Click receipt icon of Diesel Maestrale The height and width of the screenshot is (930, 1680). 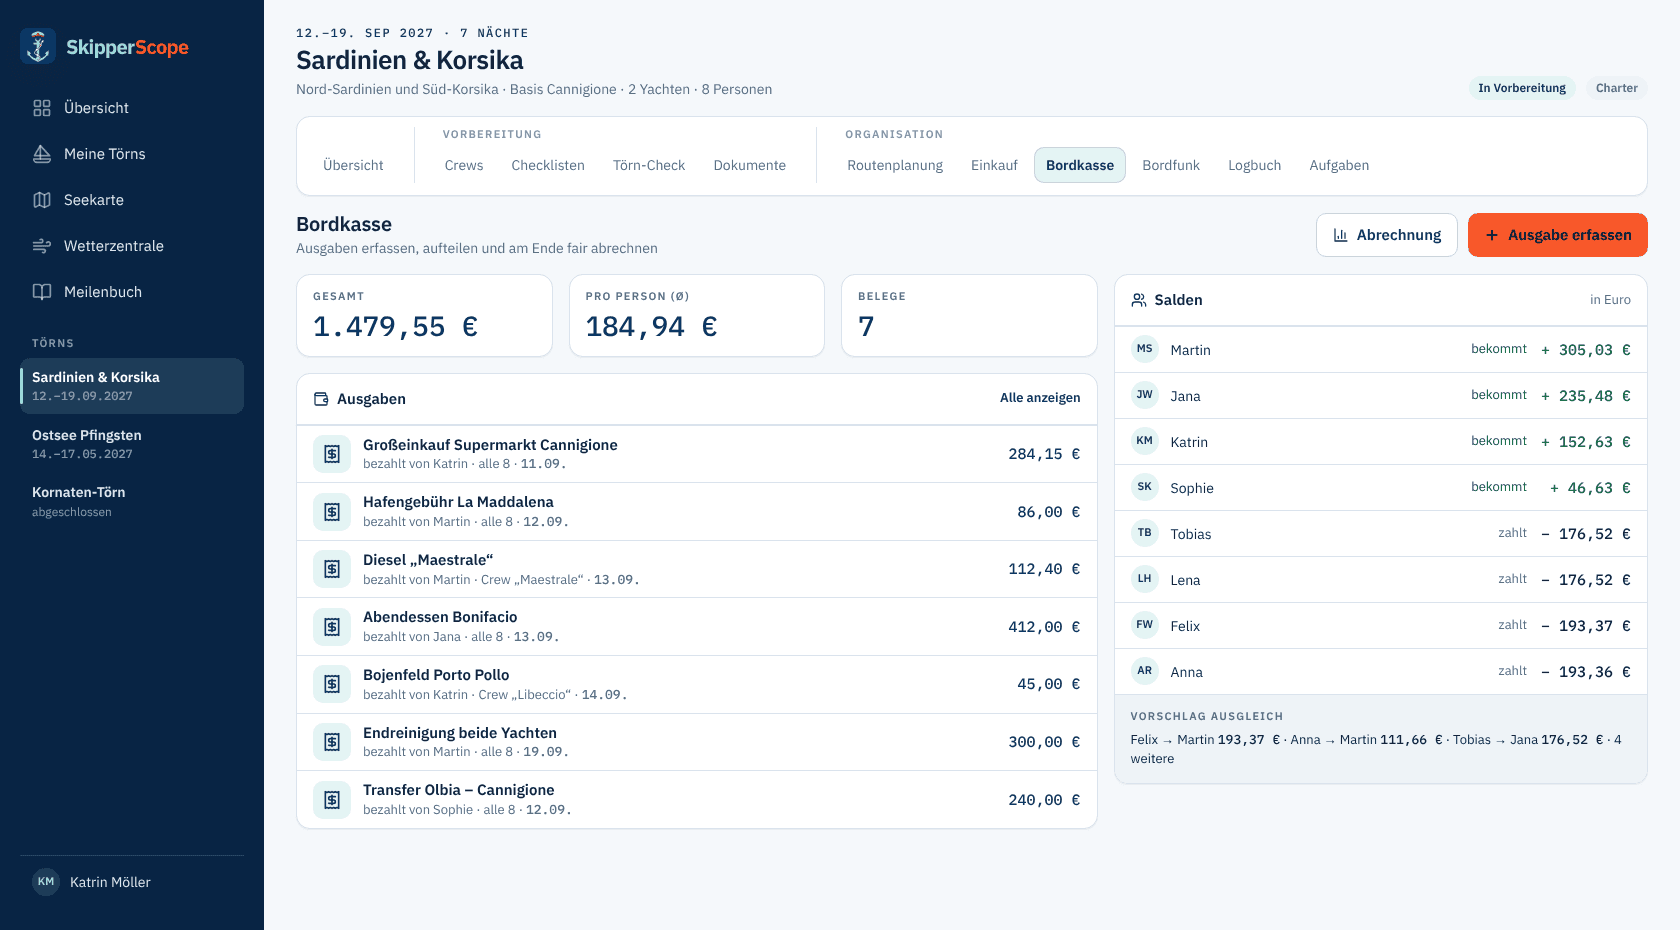tap(332, 569)
